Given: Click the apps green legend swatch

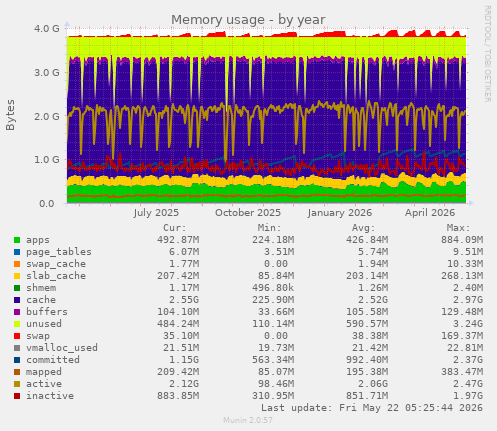Looking at the screenshot, I should click(17, 240).
